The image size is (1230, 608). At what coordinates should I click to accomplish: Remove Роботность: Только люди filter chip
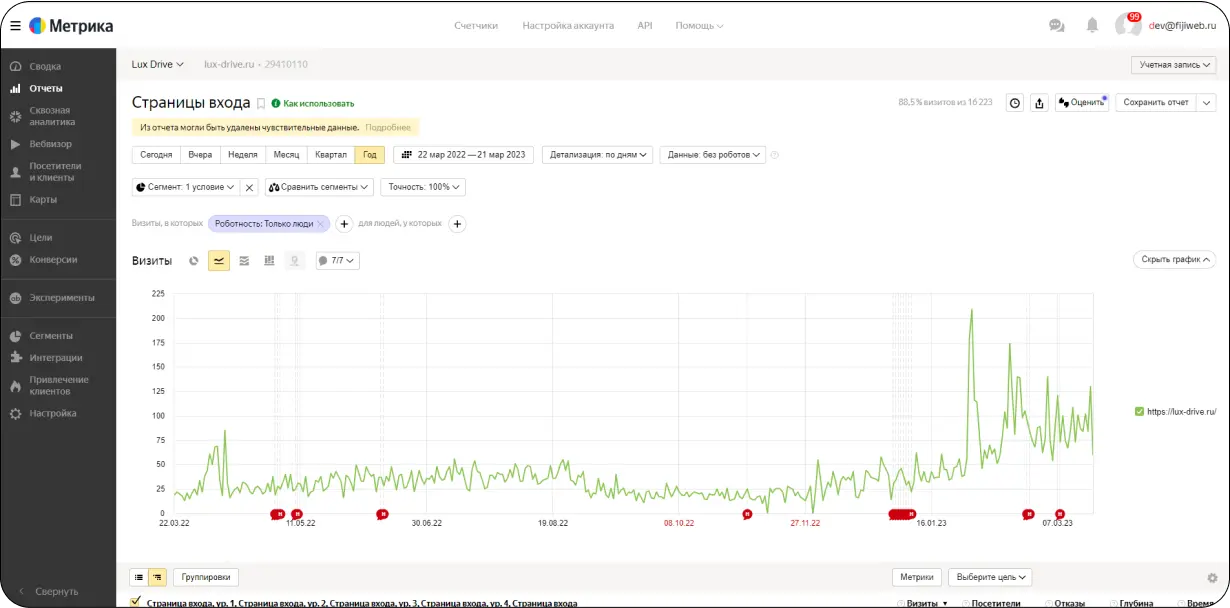(320, 224)
